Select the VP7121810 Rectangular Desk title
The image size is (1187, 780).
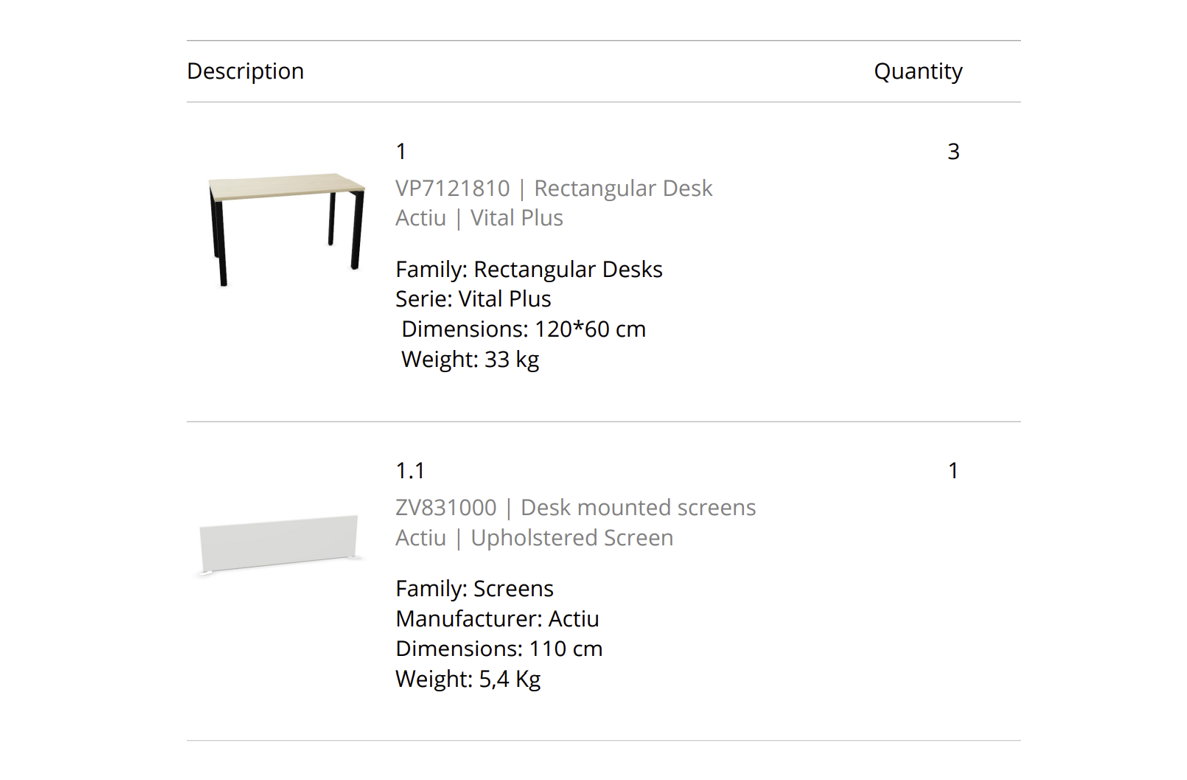pyautogui.click(x=553, y=188)
